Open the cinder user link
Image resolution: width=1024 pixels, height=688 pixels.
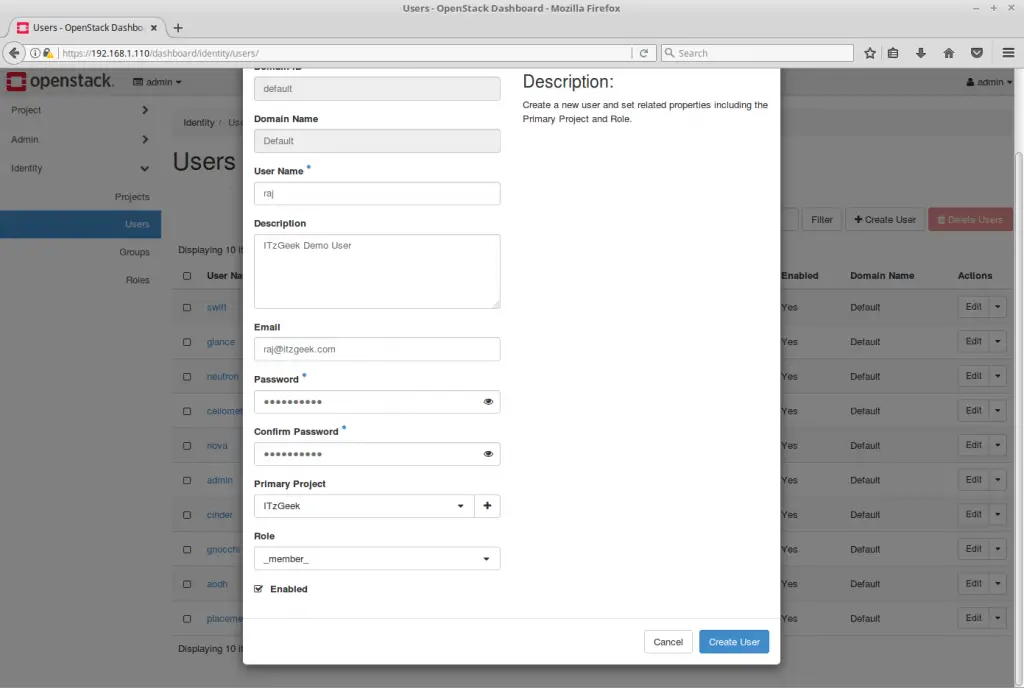click(x=219, y=515)
